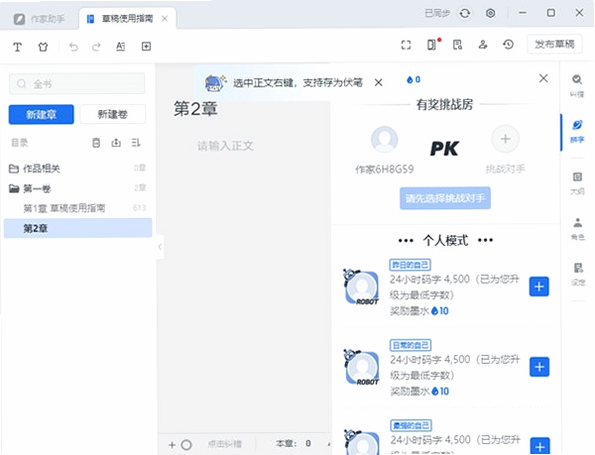Click the 新建章 button

[x=41, y=114]
